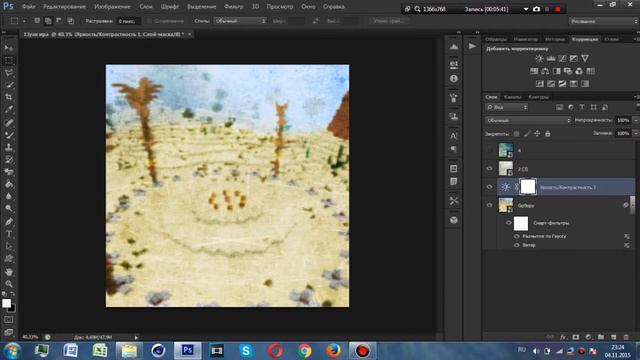Open the Opacity slider arrow

[x=635, y=120]
